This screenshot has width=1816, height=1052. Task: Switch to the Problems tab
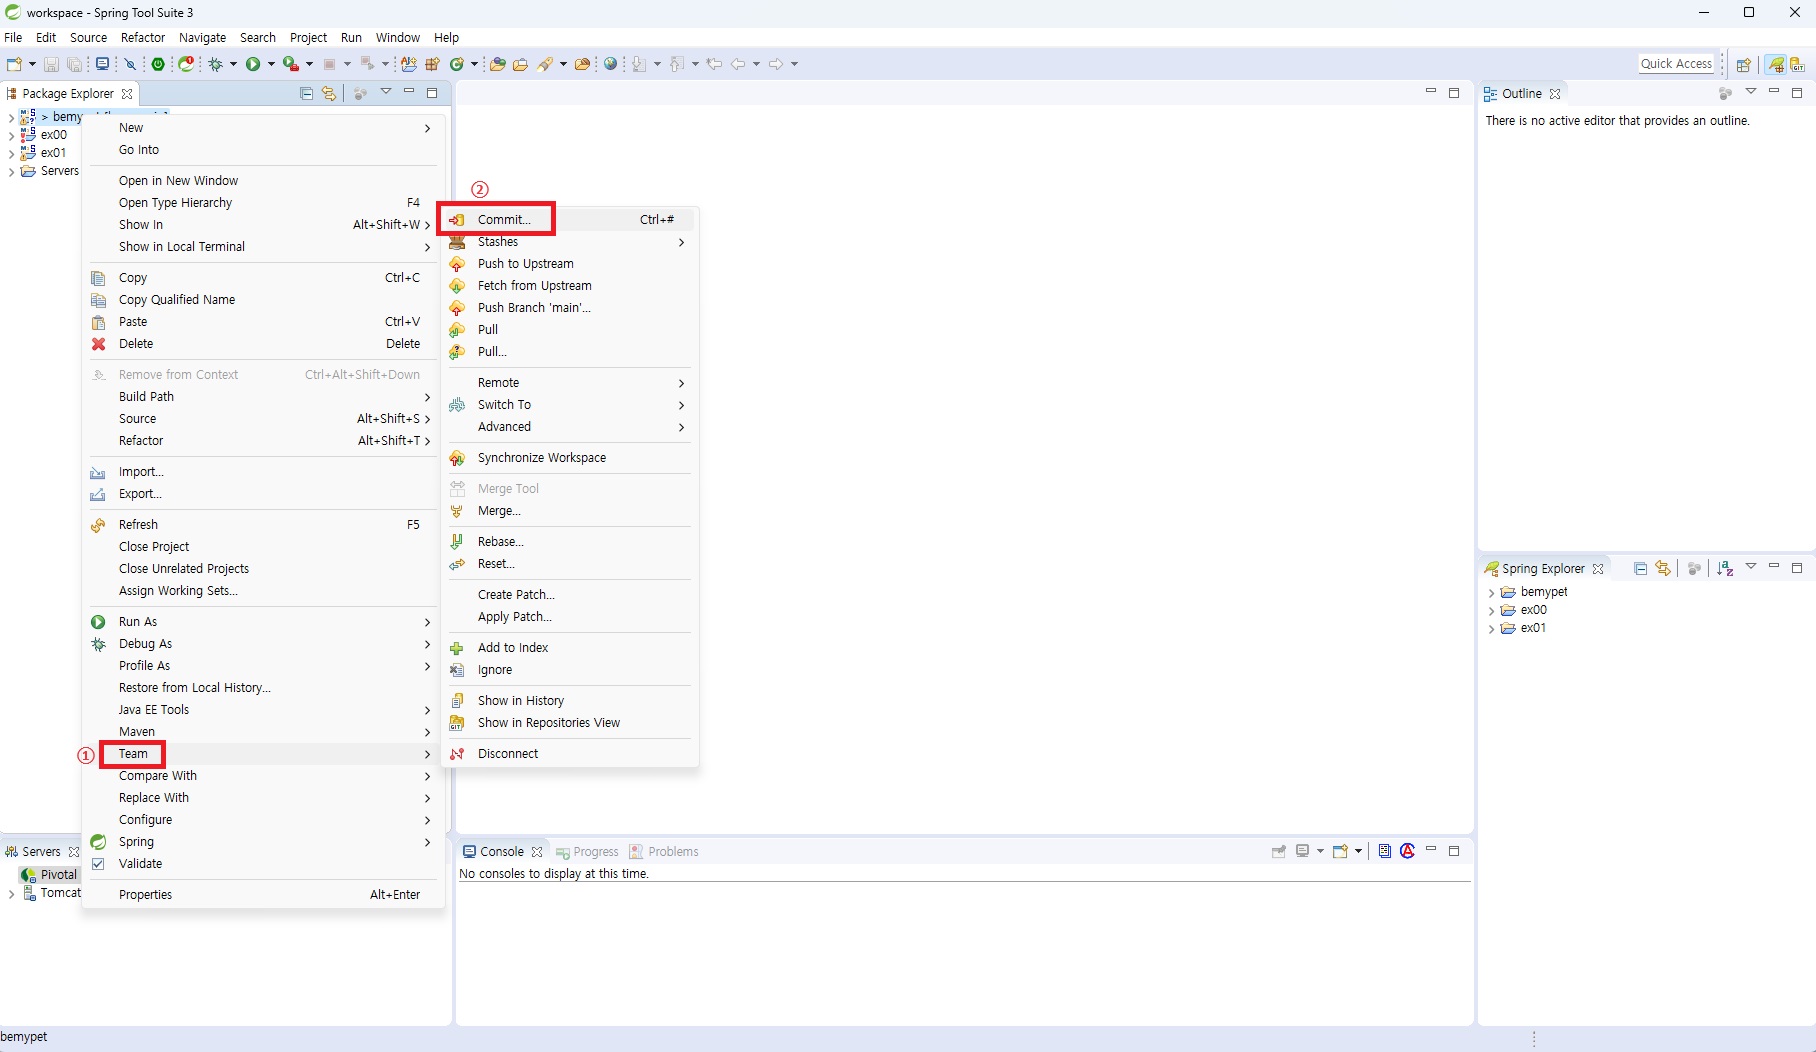point(664,852)
